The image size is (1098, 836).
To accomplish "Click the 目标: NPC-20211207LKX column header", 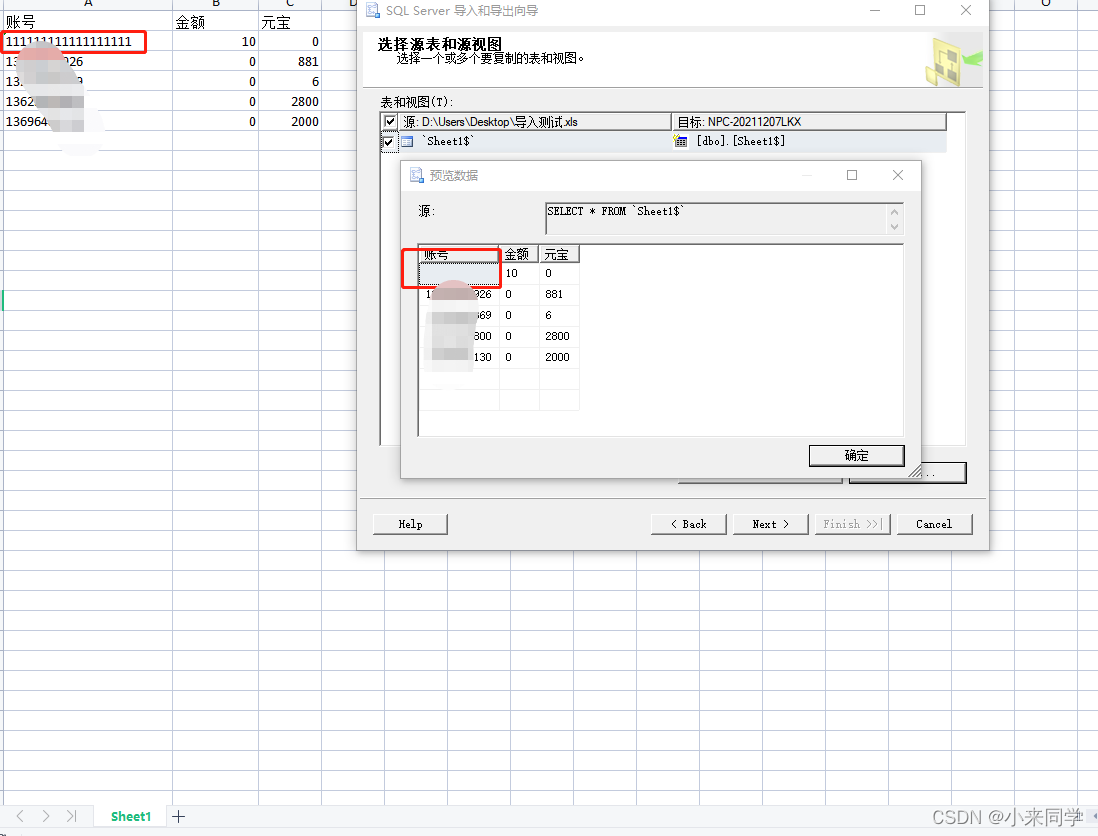I will (x=809, y=122).
